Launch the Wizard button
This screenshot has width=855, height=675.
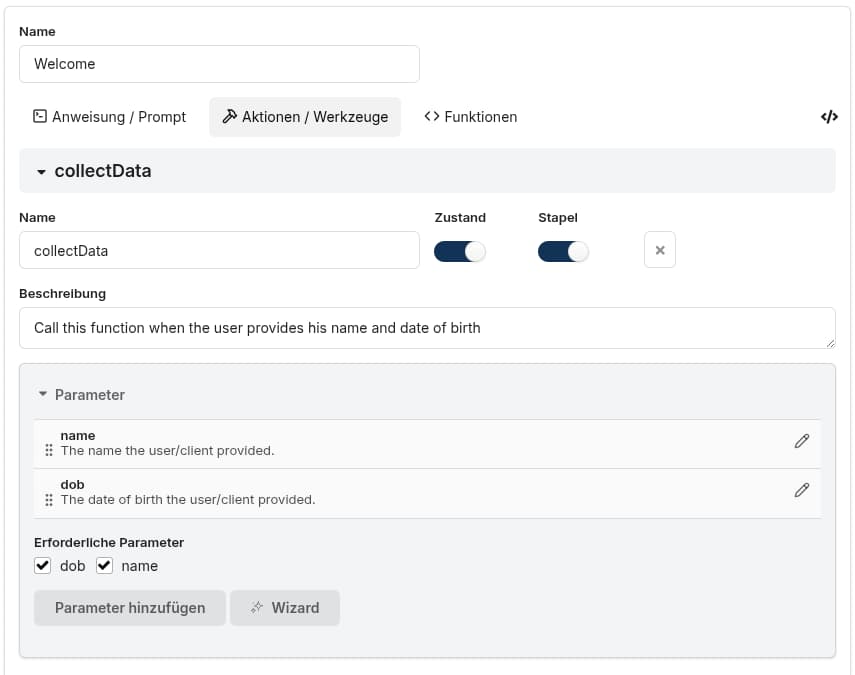tap(285, 608)
